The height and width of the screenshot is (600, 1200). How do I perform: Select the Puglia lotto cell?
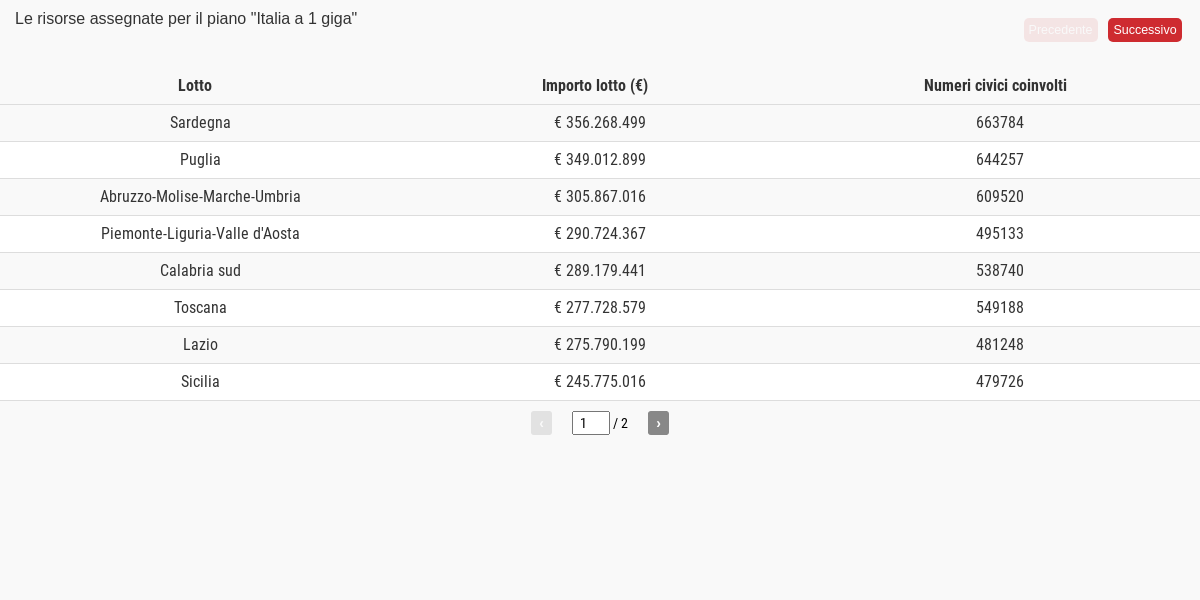200,160
